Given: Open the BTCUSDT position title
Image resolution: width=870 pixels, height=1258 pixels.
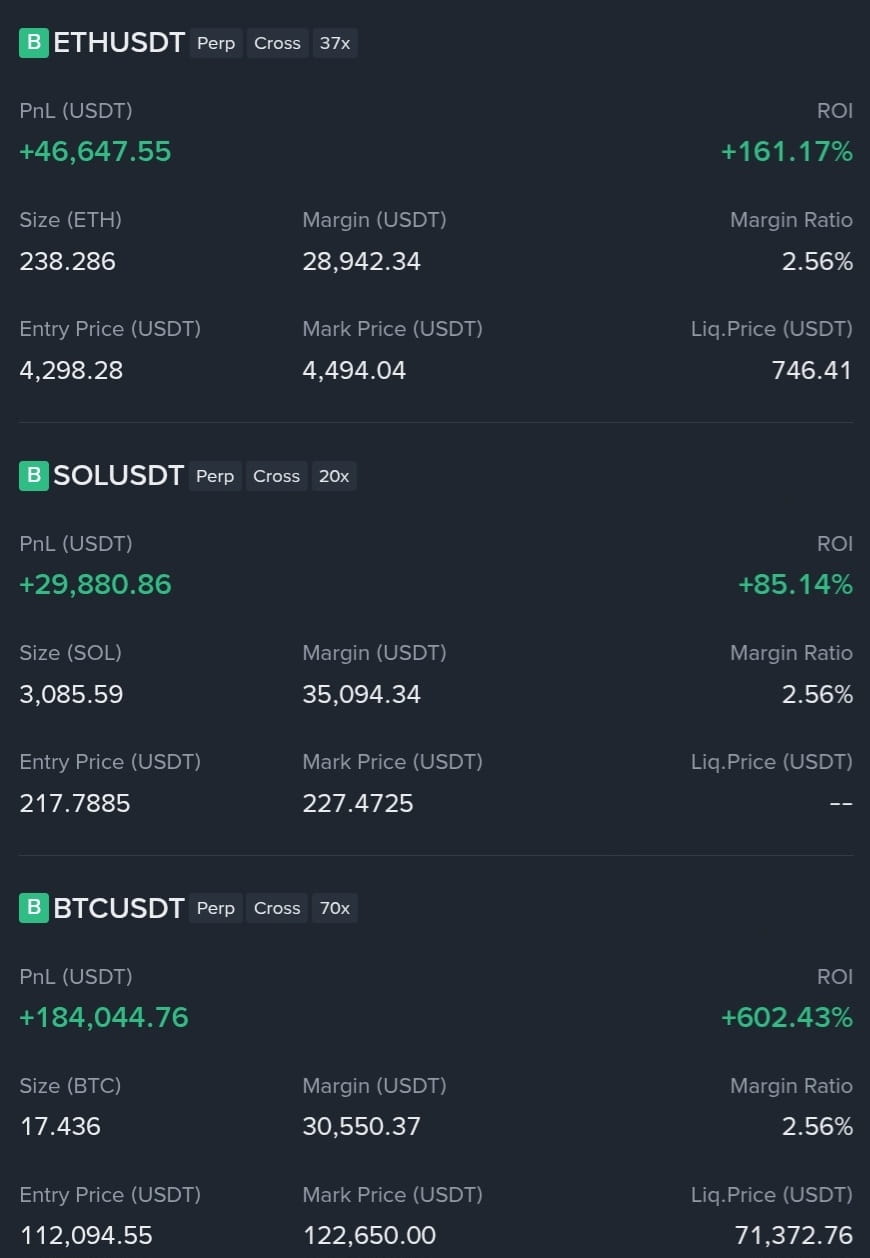Looking at the screenshot, I should click(119, 908).
